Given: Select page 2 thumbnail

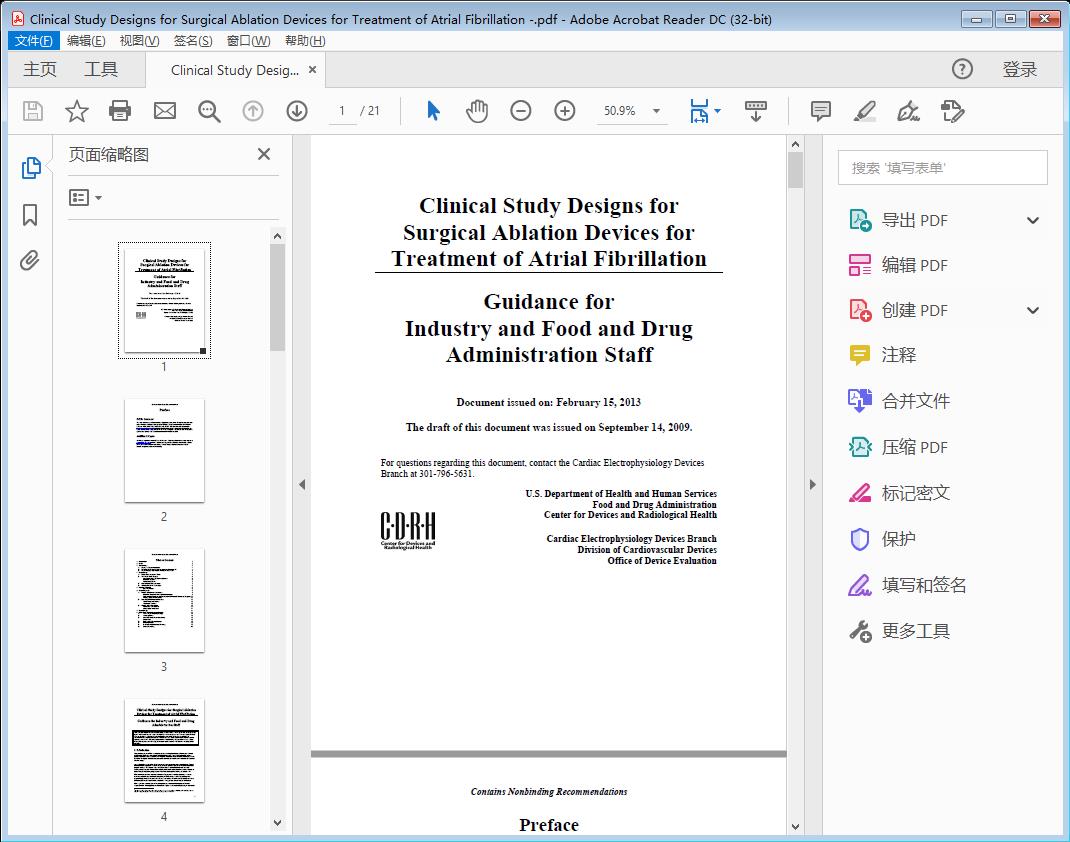Looking at the screenshot, I should pos(164,452).
